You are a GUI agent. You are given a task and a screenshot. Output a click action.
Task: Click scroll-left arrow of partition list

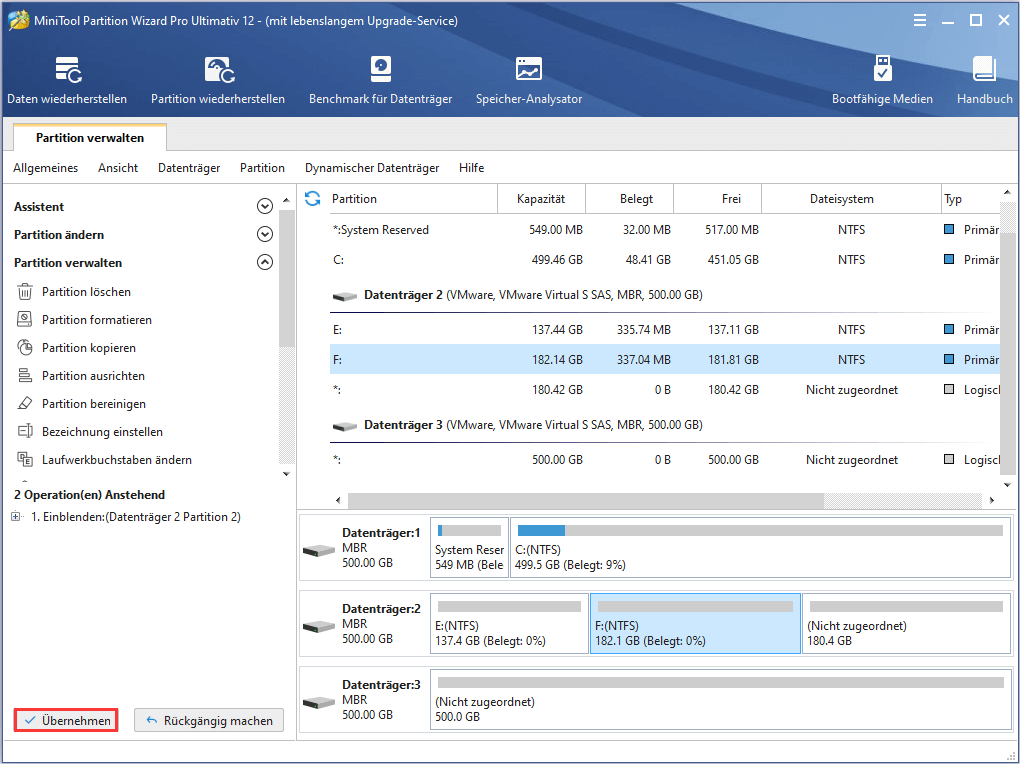338,500
